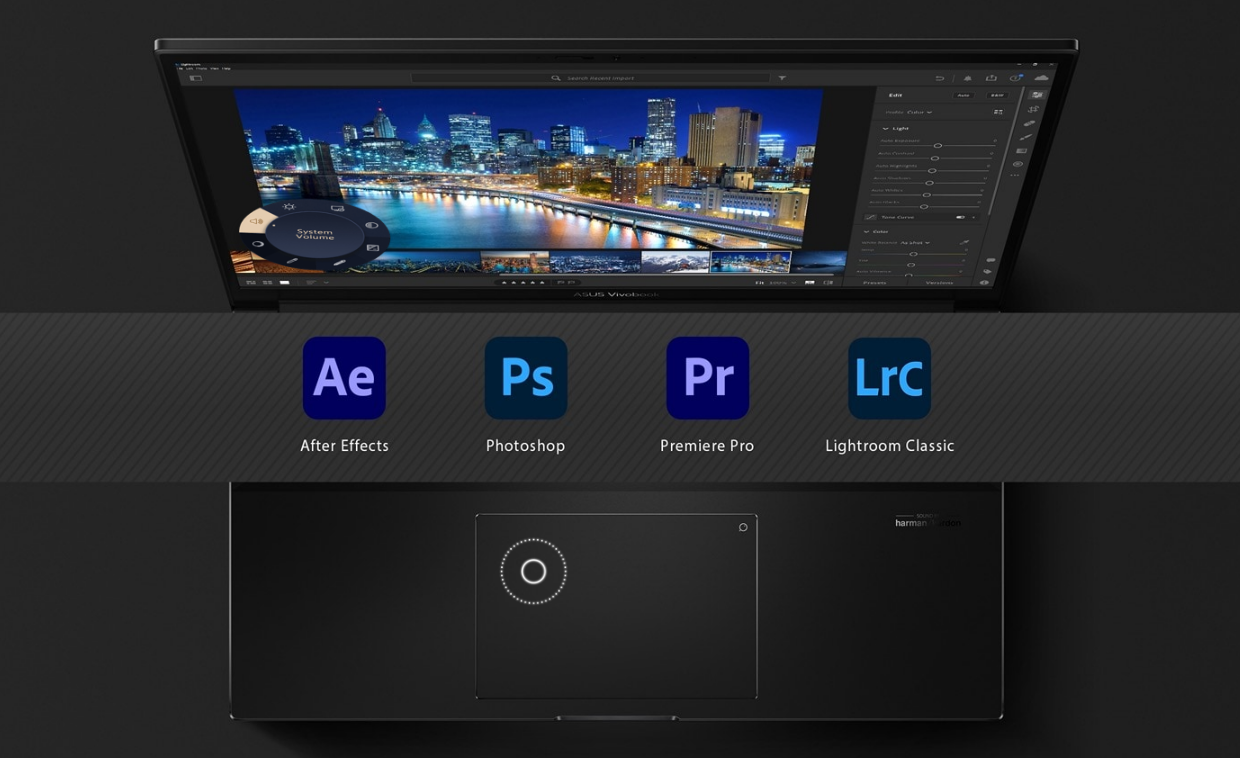Viewport: 1240px width, 758px height.
Task: Select the brightness sun icon on dial
Action: pyautogui.click(x=289, y=207)
